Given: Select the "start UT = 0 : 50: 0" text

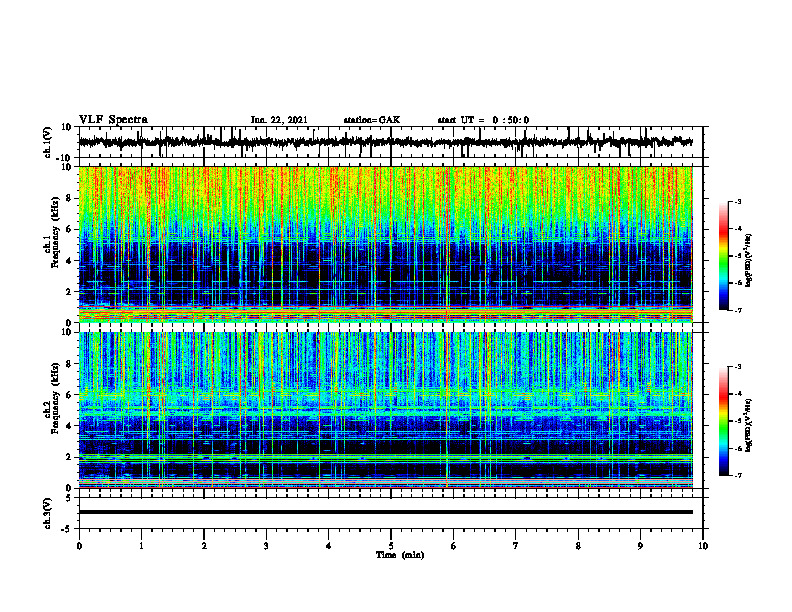Looking at the screenshot, I should 483,120.
